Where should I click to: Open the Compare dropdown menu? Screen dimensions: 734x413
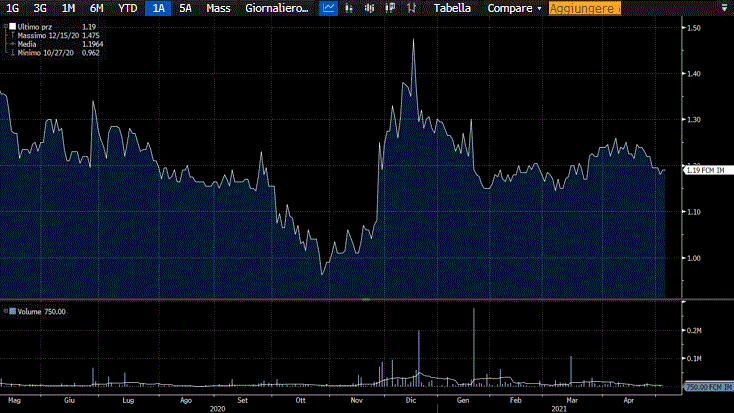[x=514, y=8]
